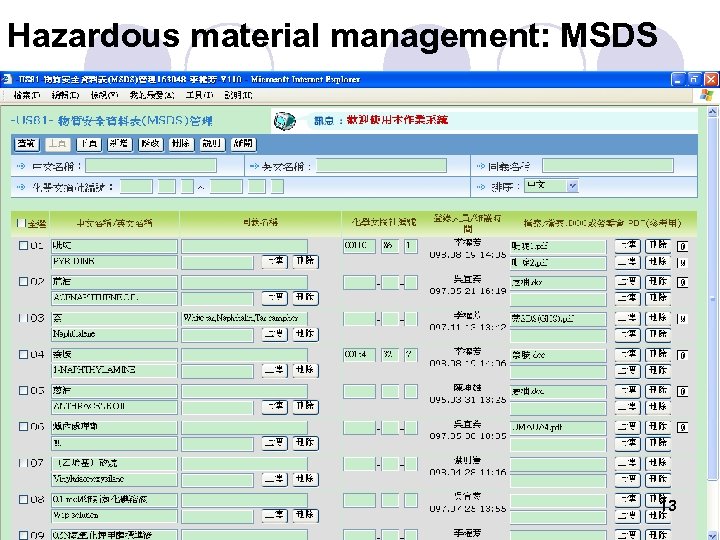
Task: Click the 新增 add button in toolbar
Action: [119, 144]
